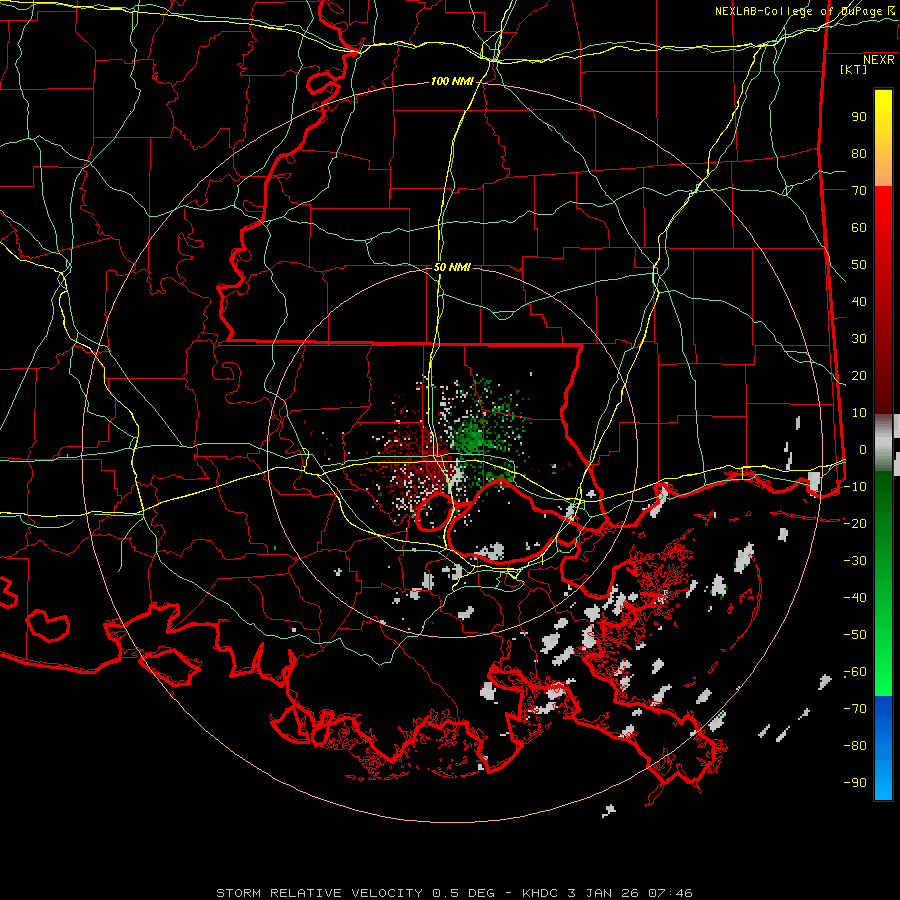Select the -40 knots scale value
Image resolution: width=900 pixels, height=900 pixels.
tap(855, 598)
